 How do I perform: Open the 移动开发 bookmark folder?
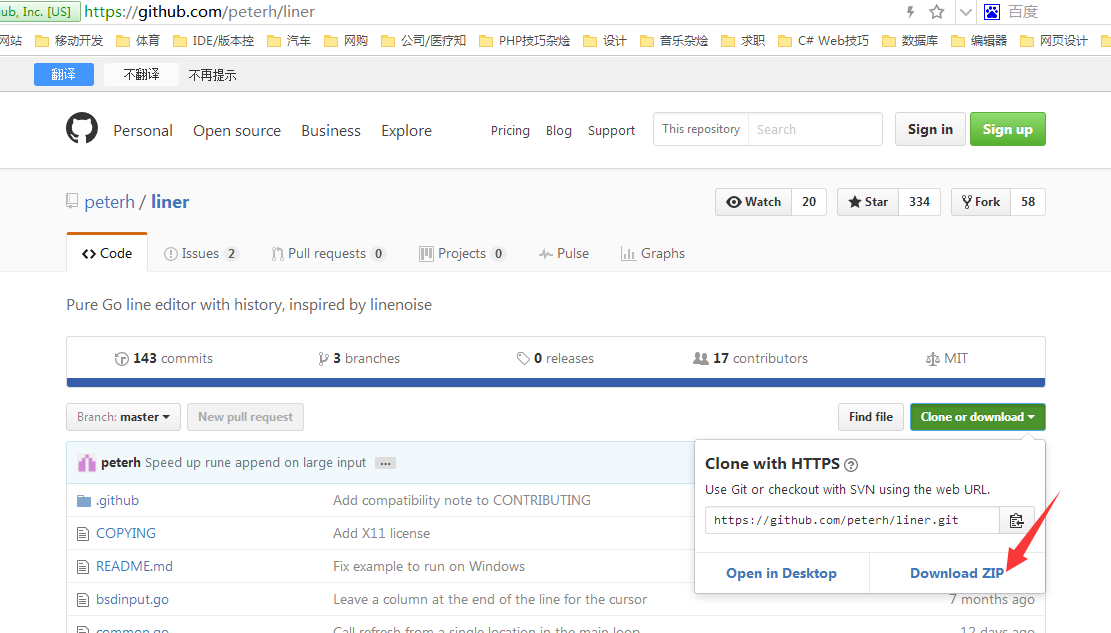[x=69, y=40]
